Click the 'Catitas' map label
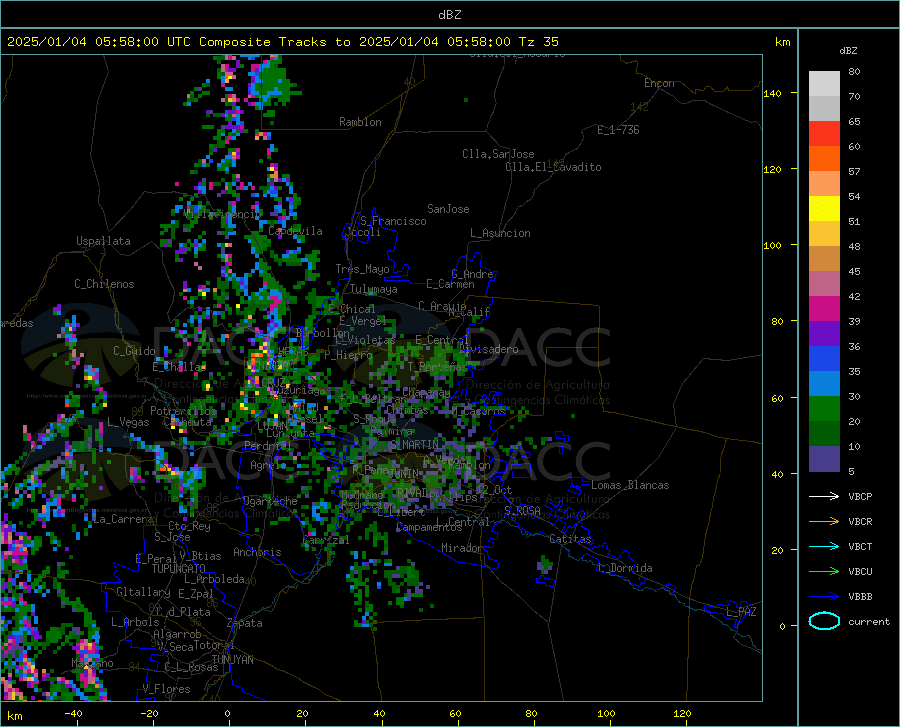The width and height of the screenshot is (900, 727). [x=570, y=539]
